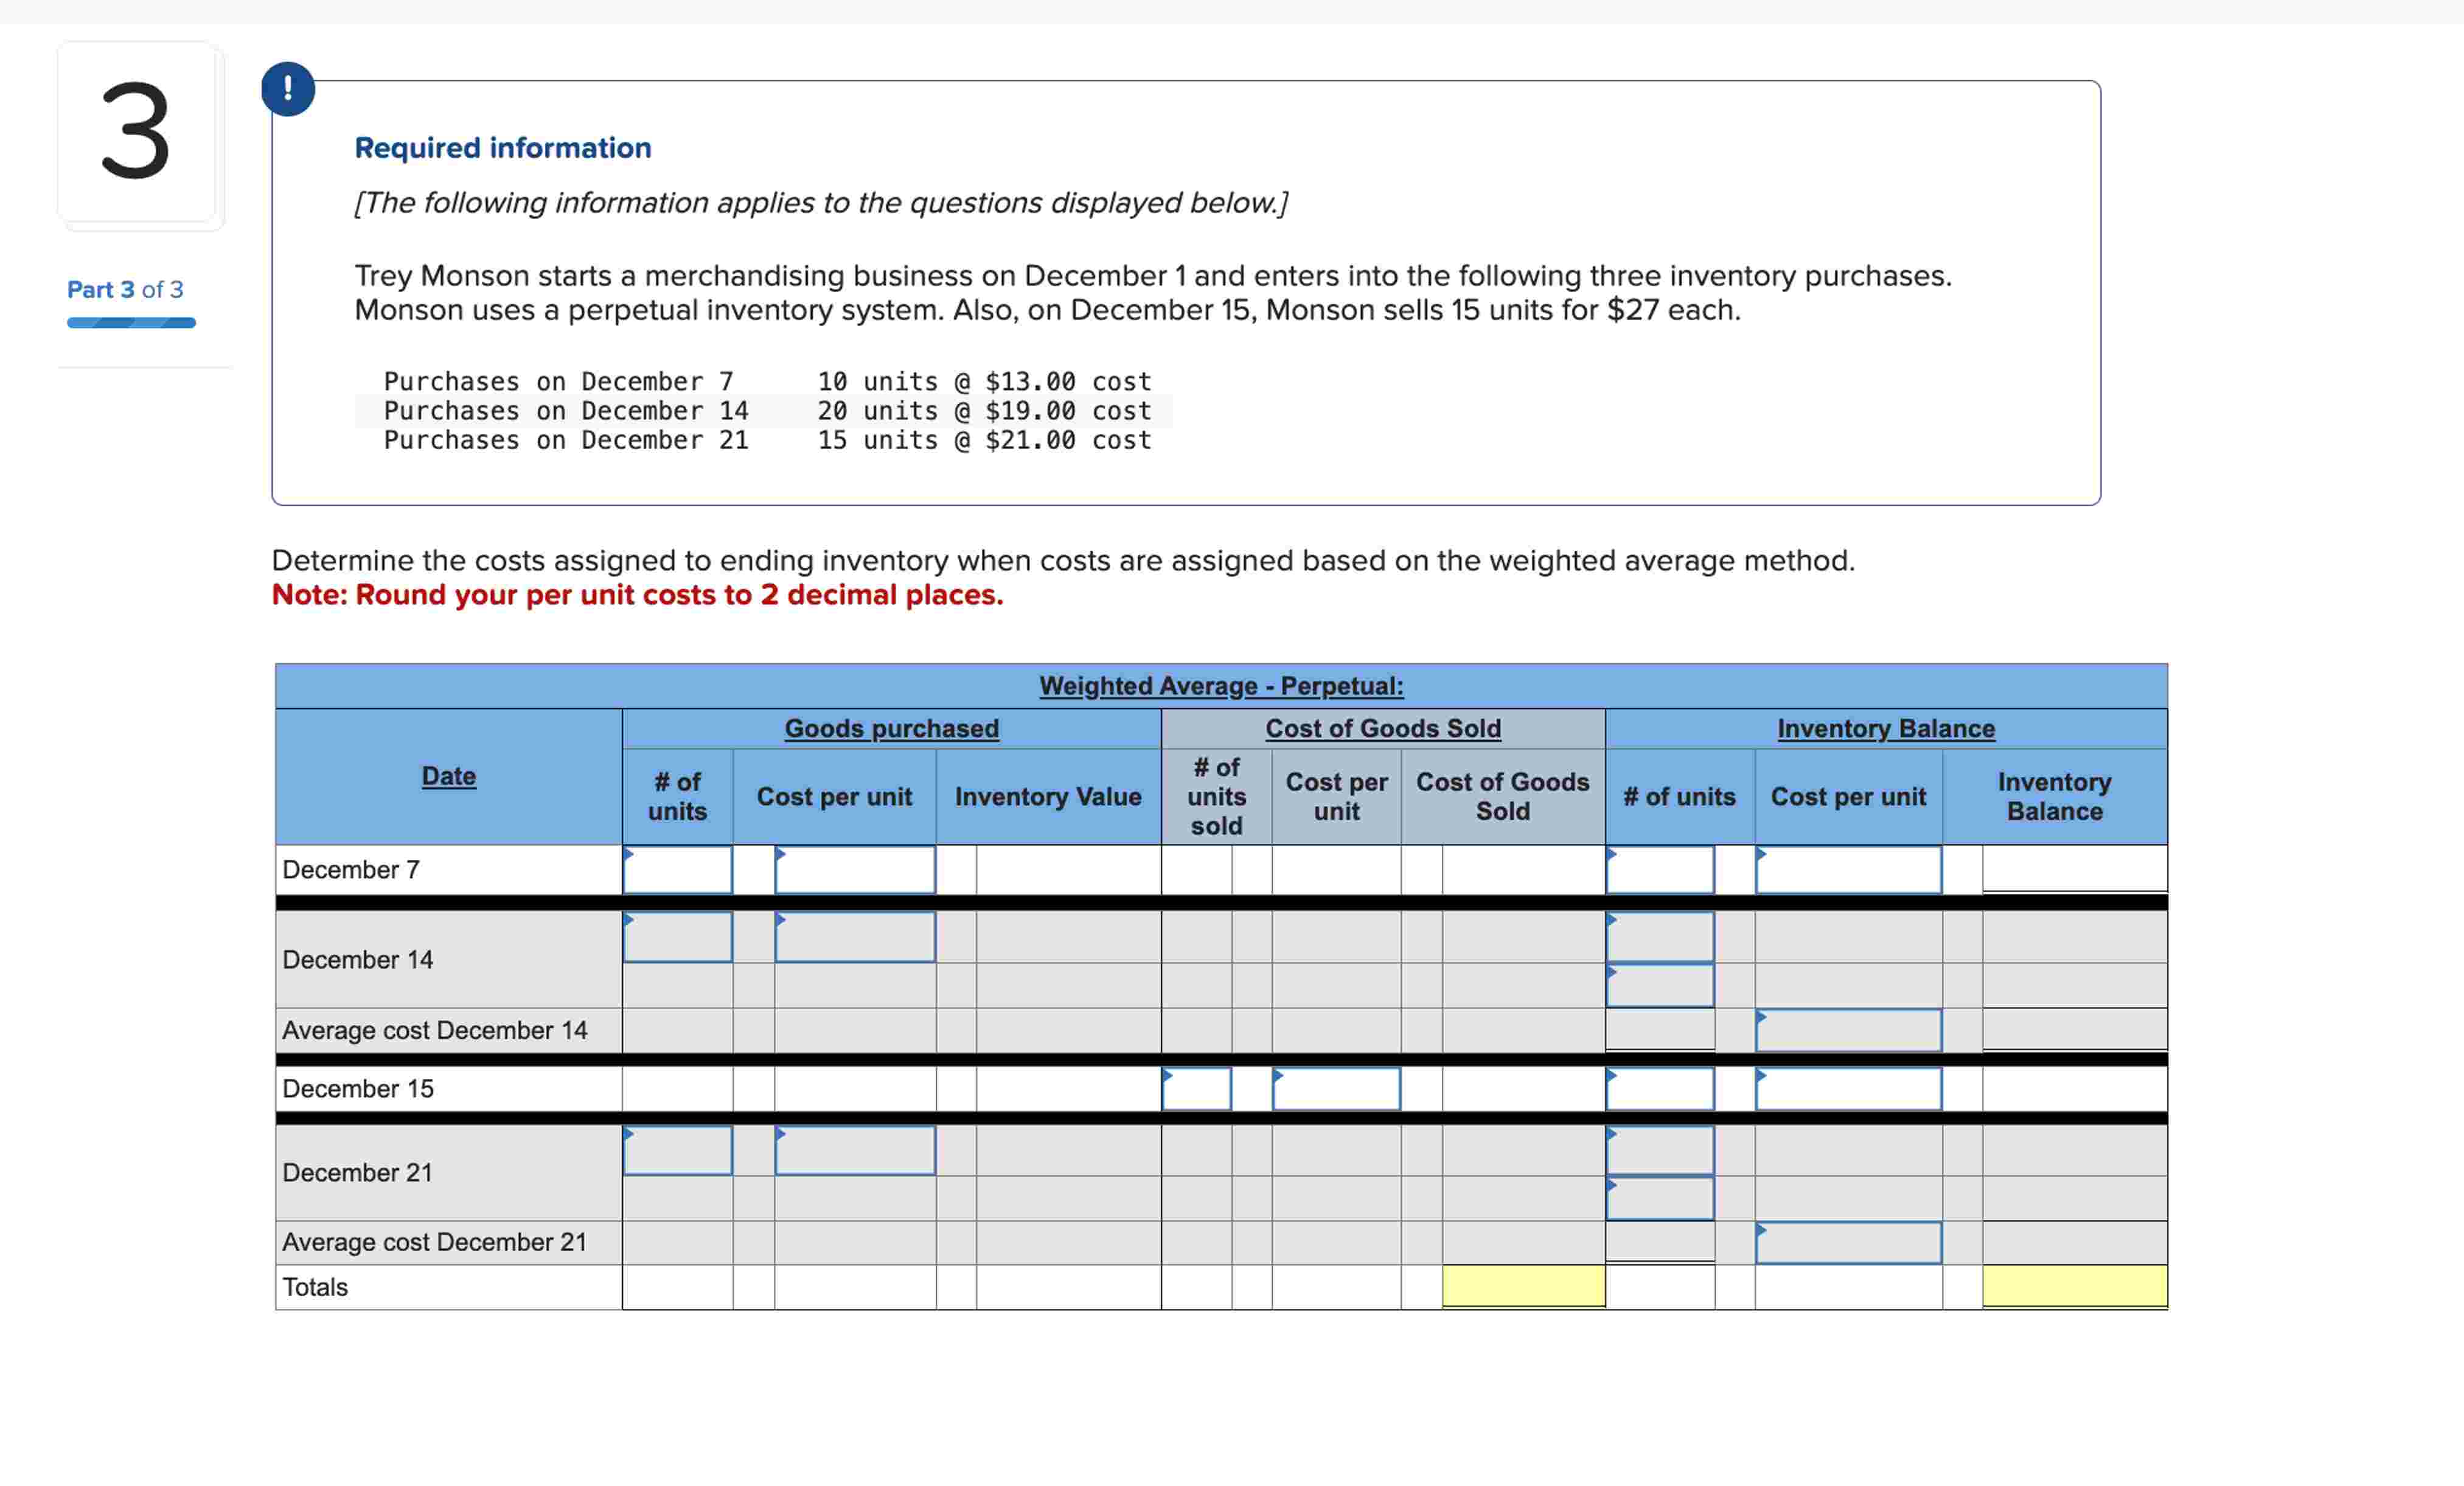Click December 14 first inventory units cell
The image size is (2464, 1486).
[x=1659, y=937]
